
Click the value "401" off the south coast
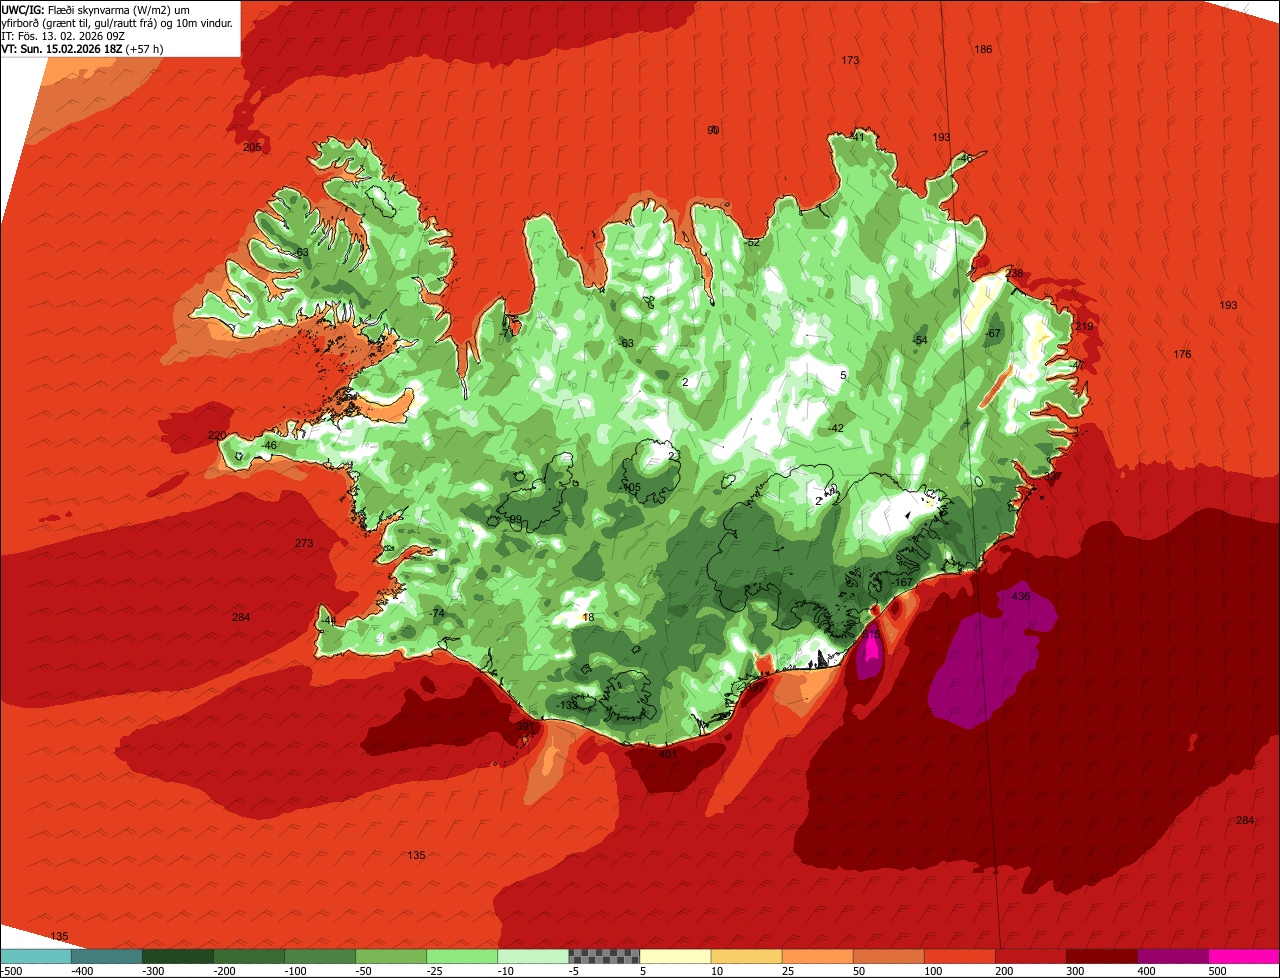coord(668,754)
